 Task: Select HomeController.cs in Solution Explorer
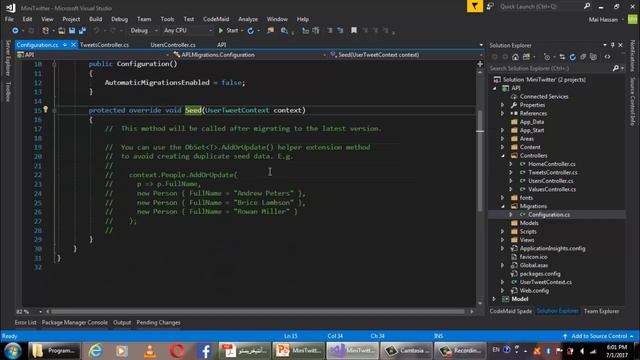click(552, 164)
